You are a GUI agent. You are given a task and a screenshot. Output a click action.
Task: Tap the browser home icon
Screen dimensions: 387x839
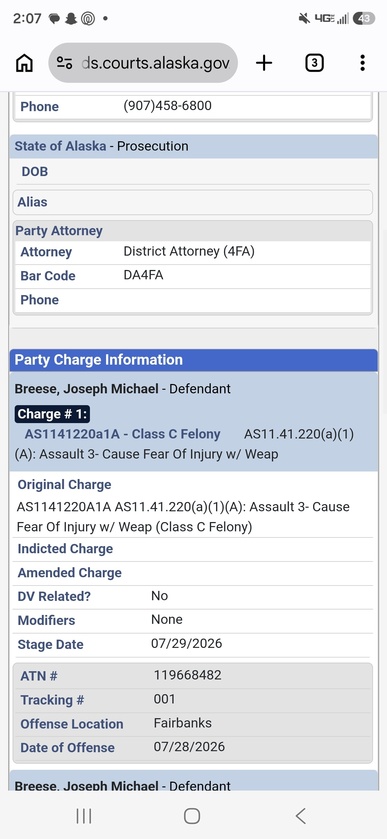tap(24, 63)
